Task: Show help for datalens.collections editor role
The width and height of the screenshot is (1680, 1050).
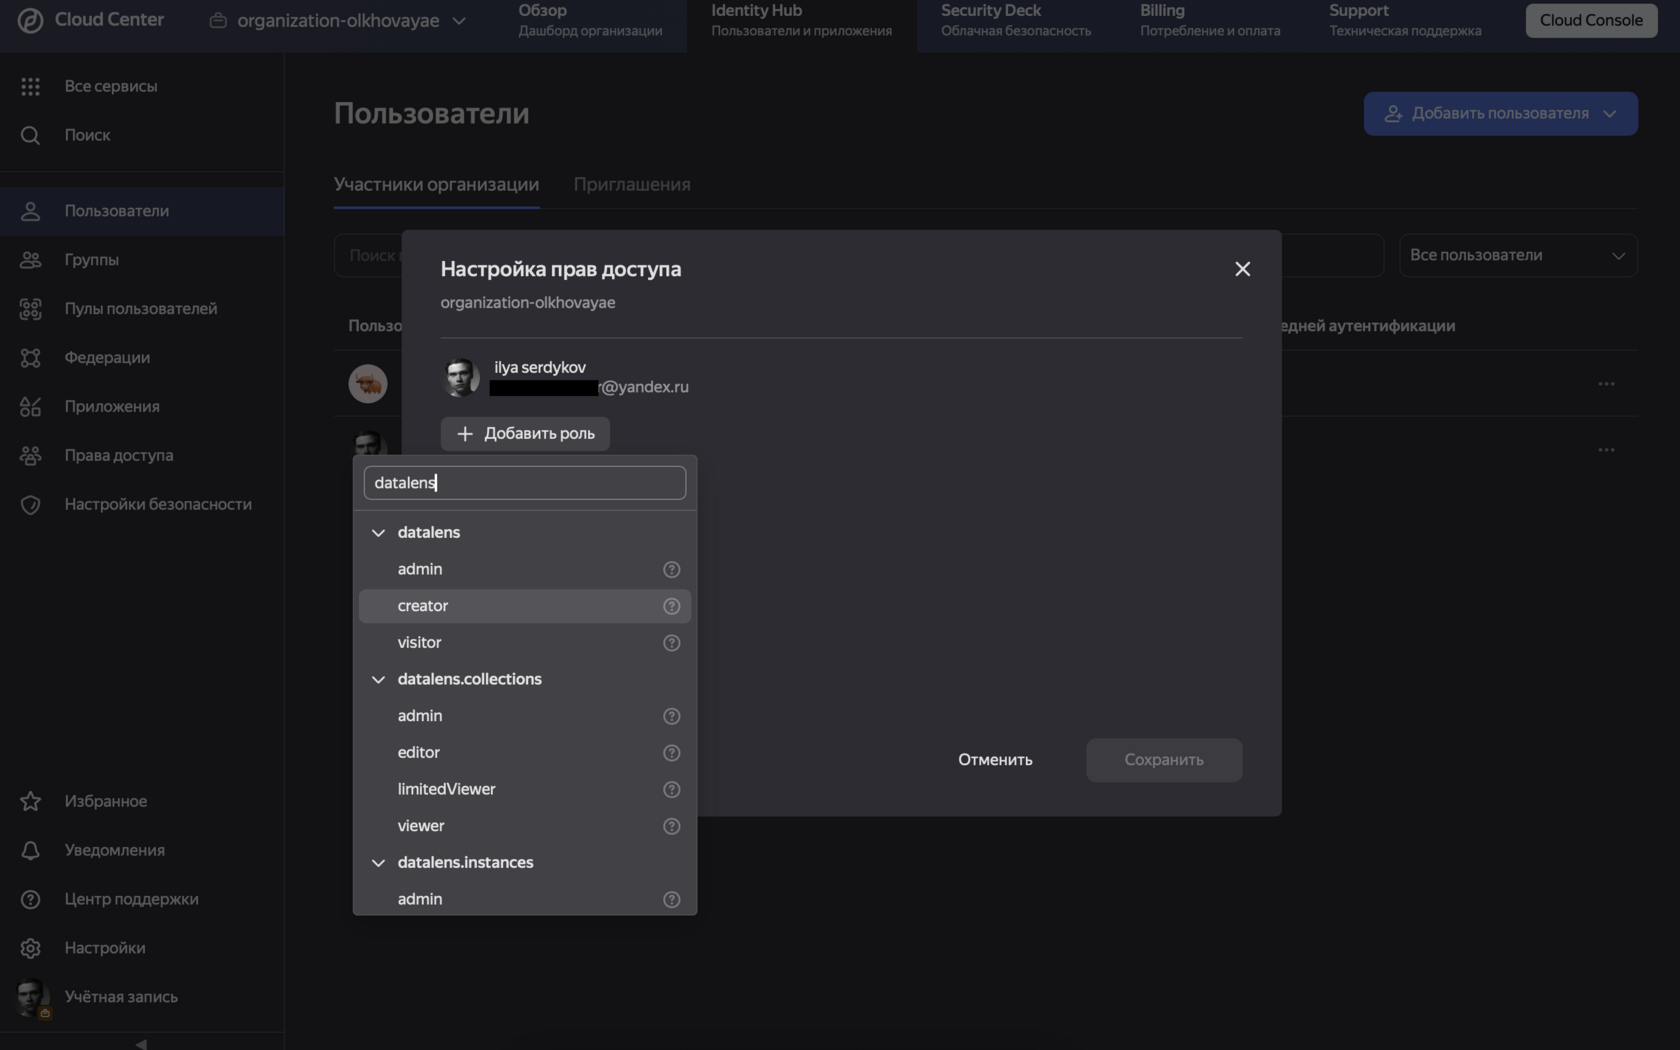Action: (672, 753)
